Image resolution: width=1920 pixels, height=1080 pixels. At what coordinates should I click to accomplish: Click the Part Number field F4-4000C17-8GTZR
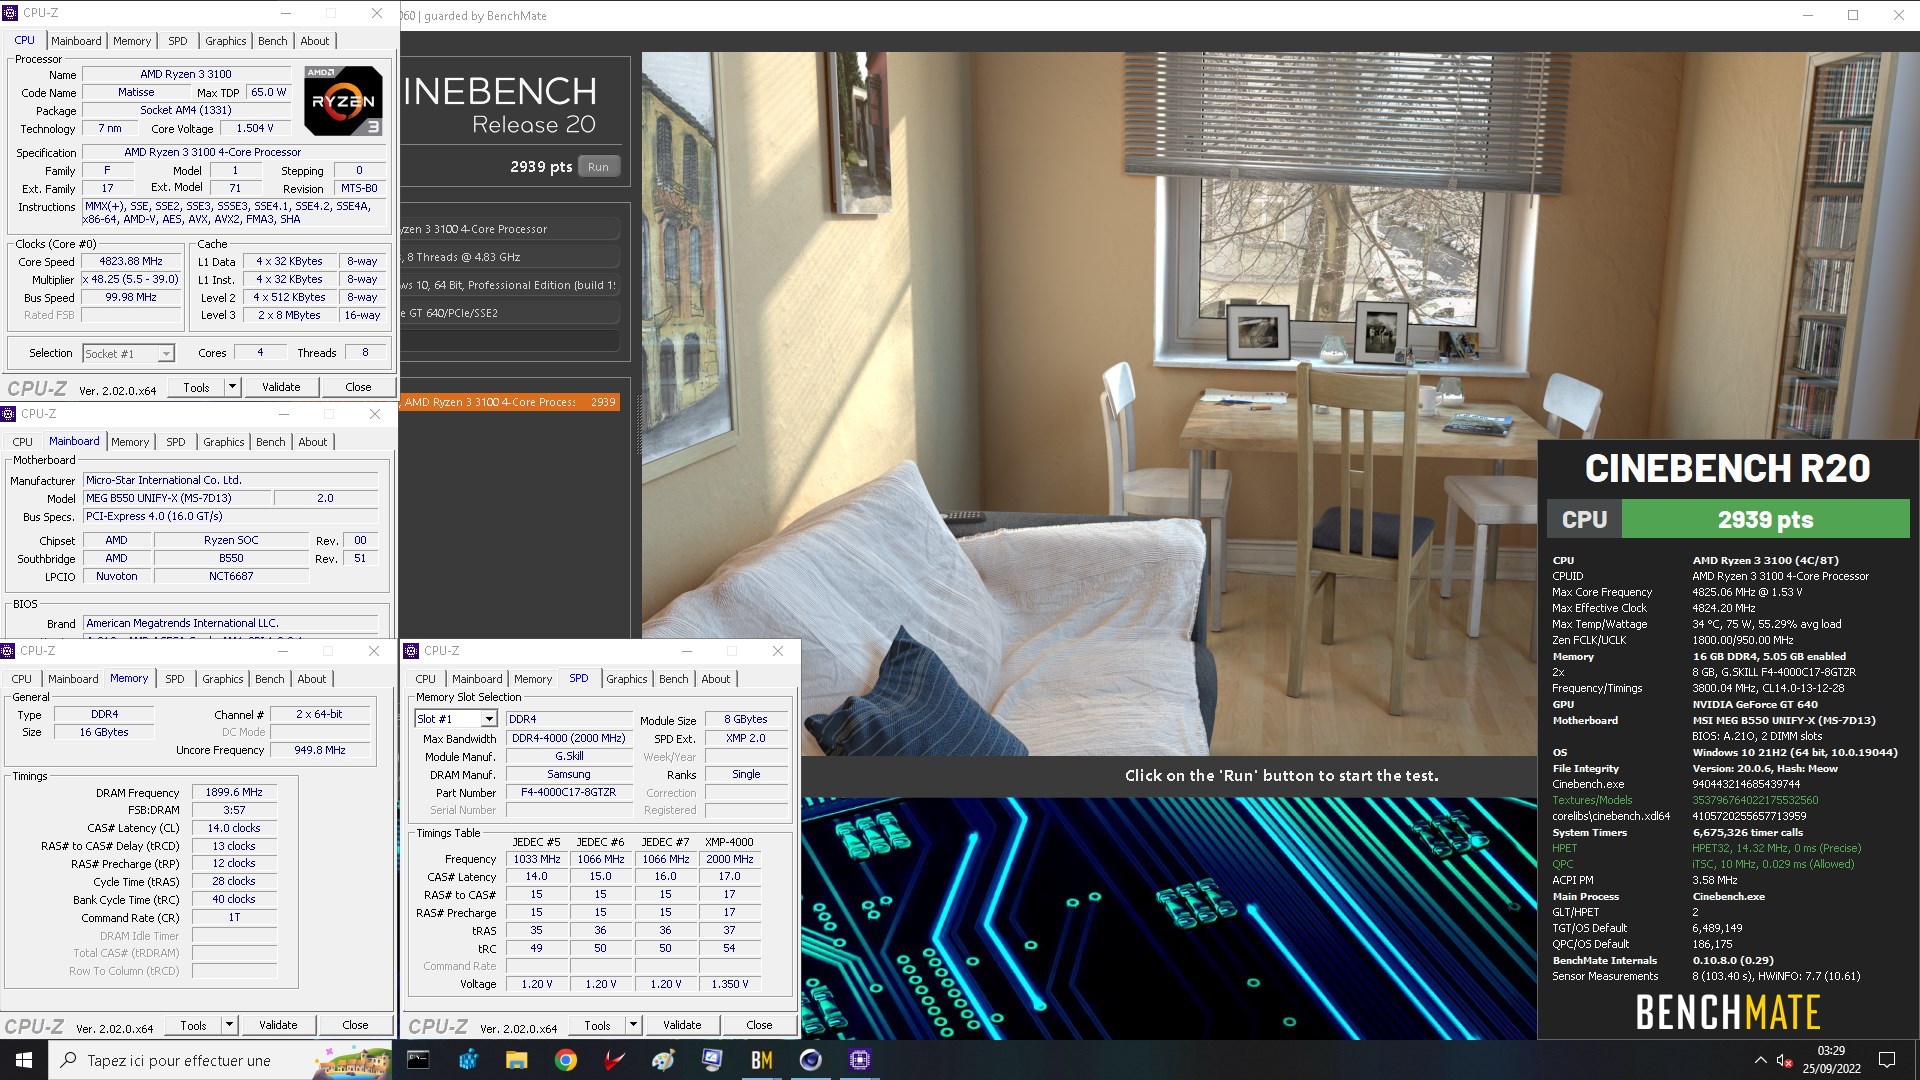coord(568,792)
